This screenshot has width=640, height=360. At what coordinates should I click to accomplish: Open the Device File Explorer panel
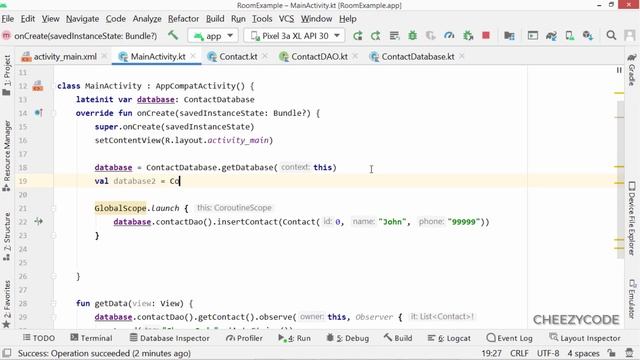(632, 218)
